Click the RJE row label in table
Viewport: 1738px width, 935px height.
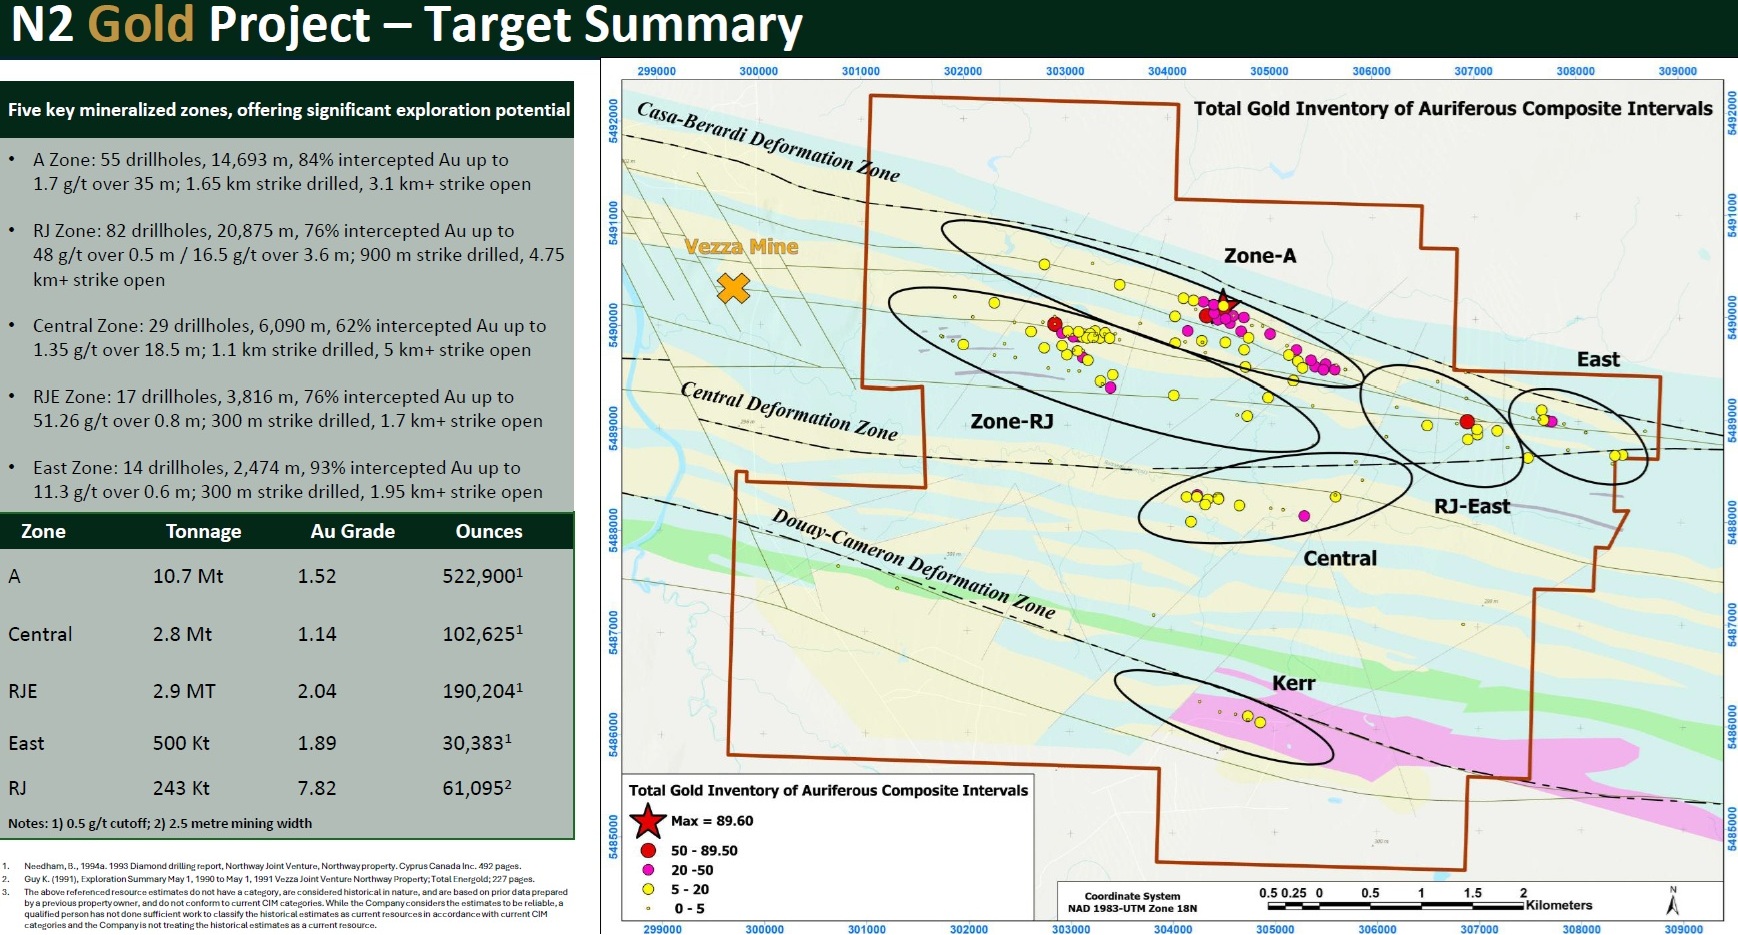point(23,692)
